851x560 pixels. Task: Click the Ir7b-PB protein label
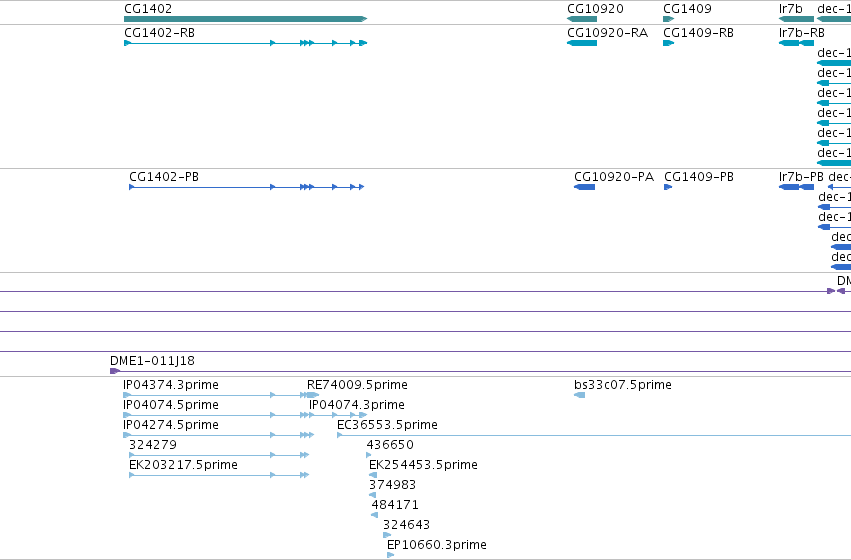tap(801, 176)
